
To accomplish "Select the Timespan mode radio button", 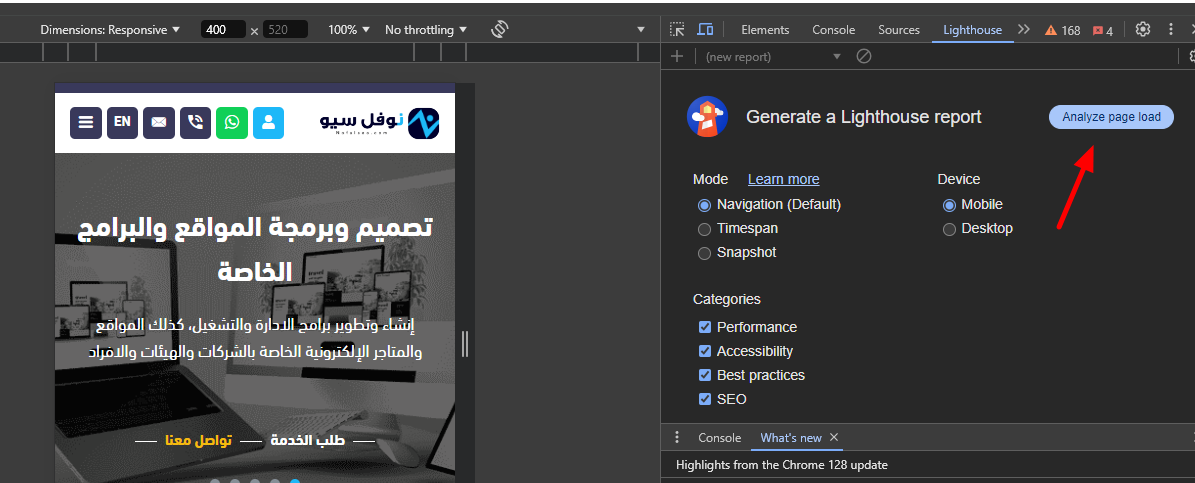I will click(x=705, y=229).
